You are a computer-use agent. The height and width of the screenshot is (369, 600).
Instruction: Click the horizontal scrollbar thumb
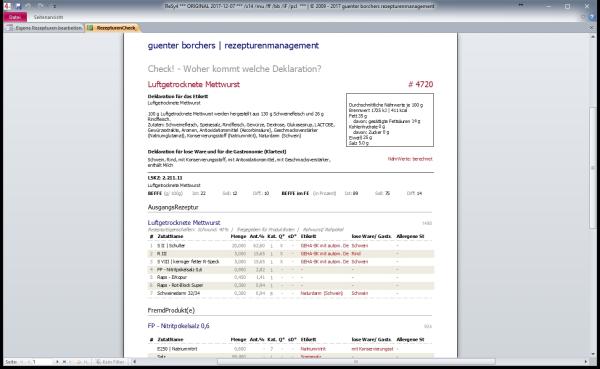click(356, 362)
